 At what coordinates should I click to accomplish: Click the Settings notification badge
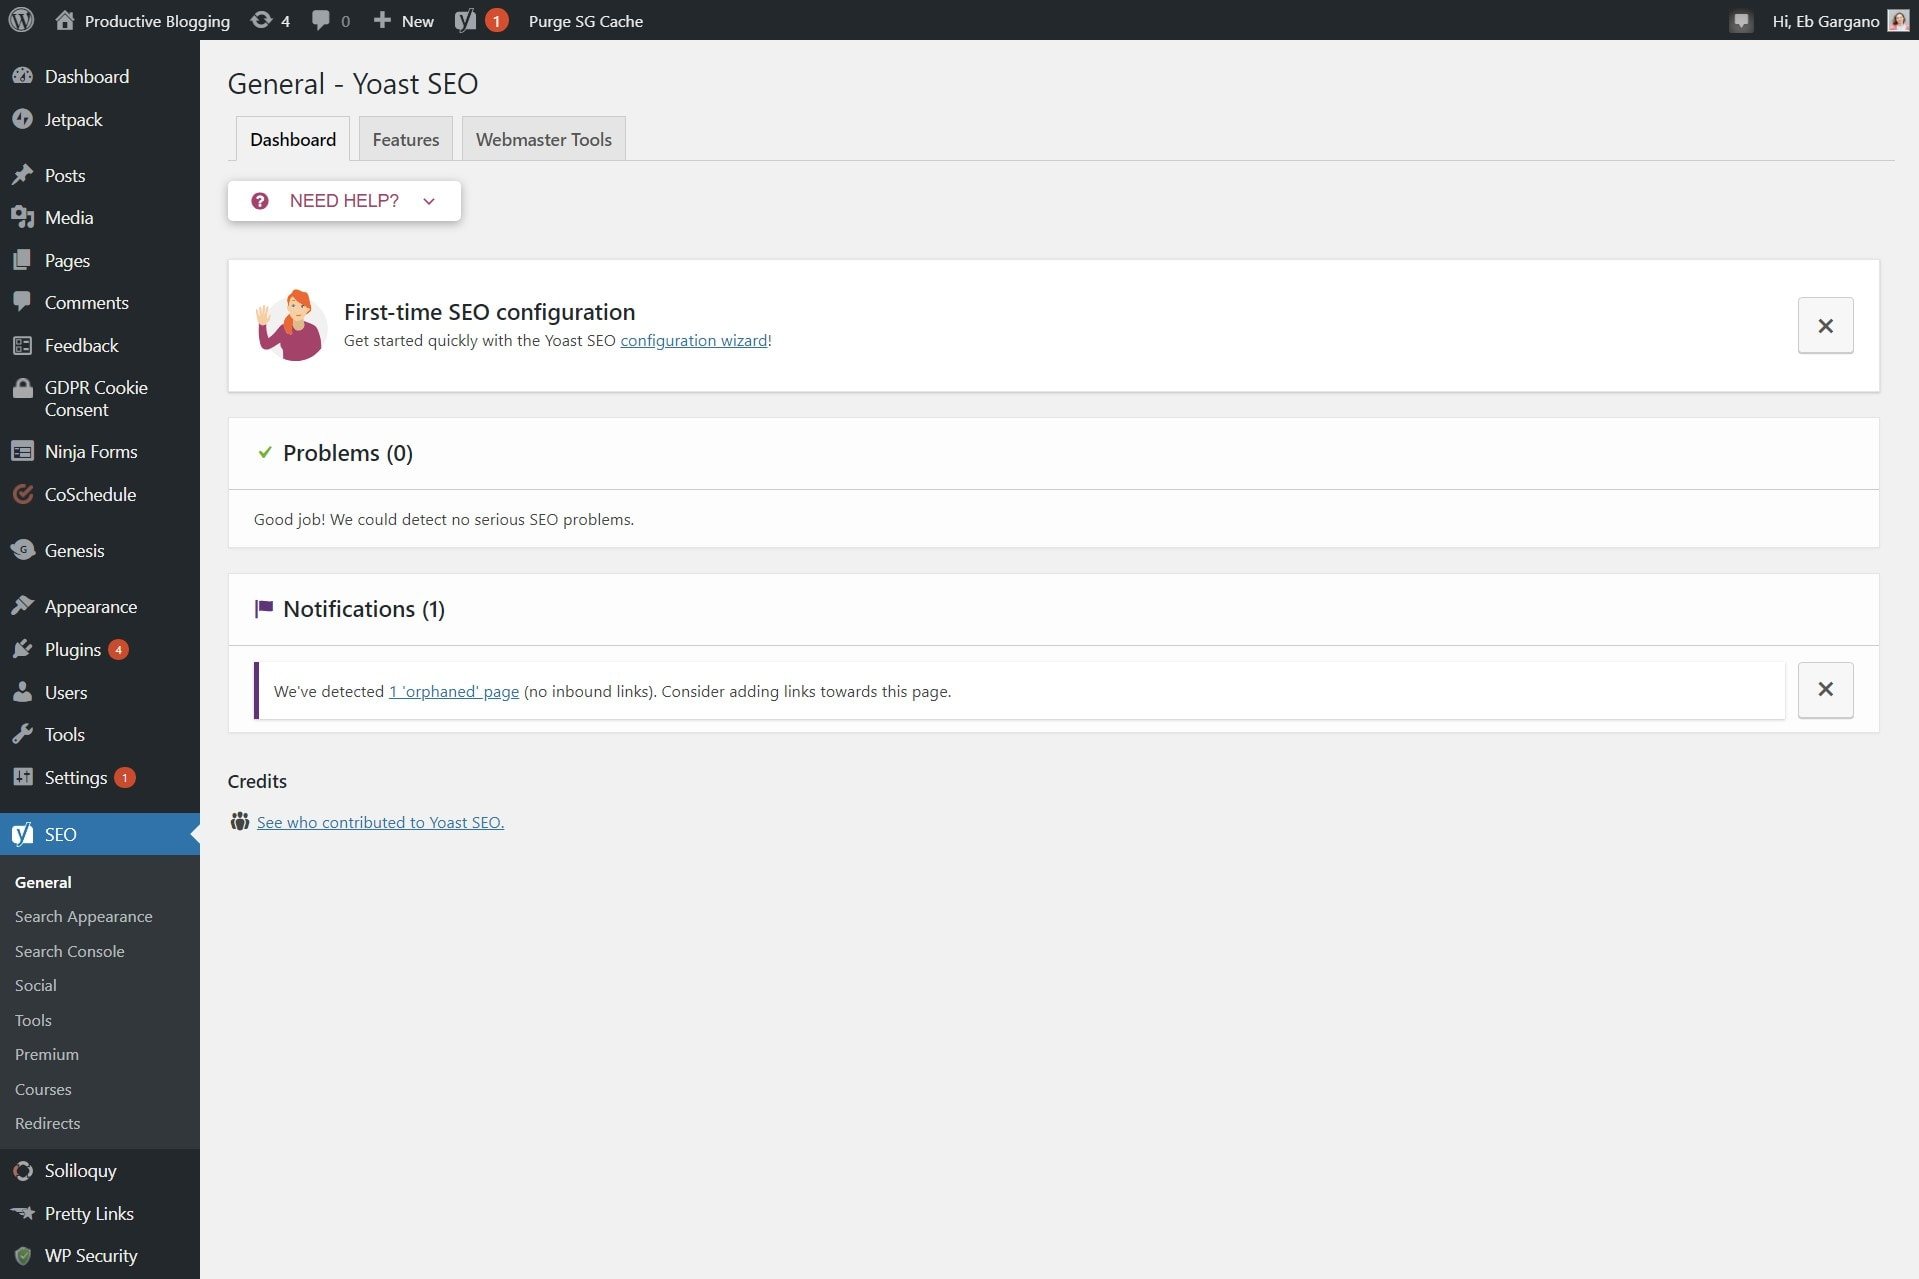[x=124, y=777]
